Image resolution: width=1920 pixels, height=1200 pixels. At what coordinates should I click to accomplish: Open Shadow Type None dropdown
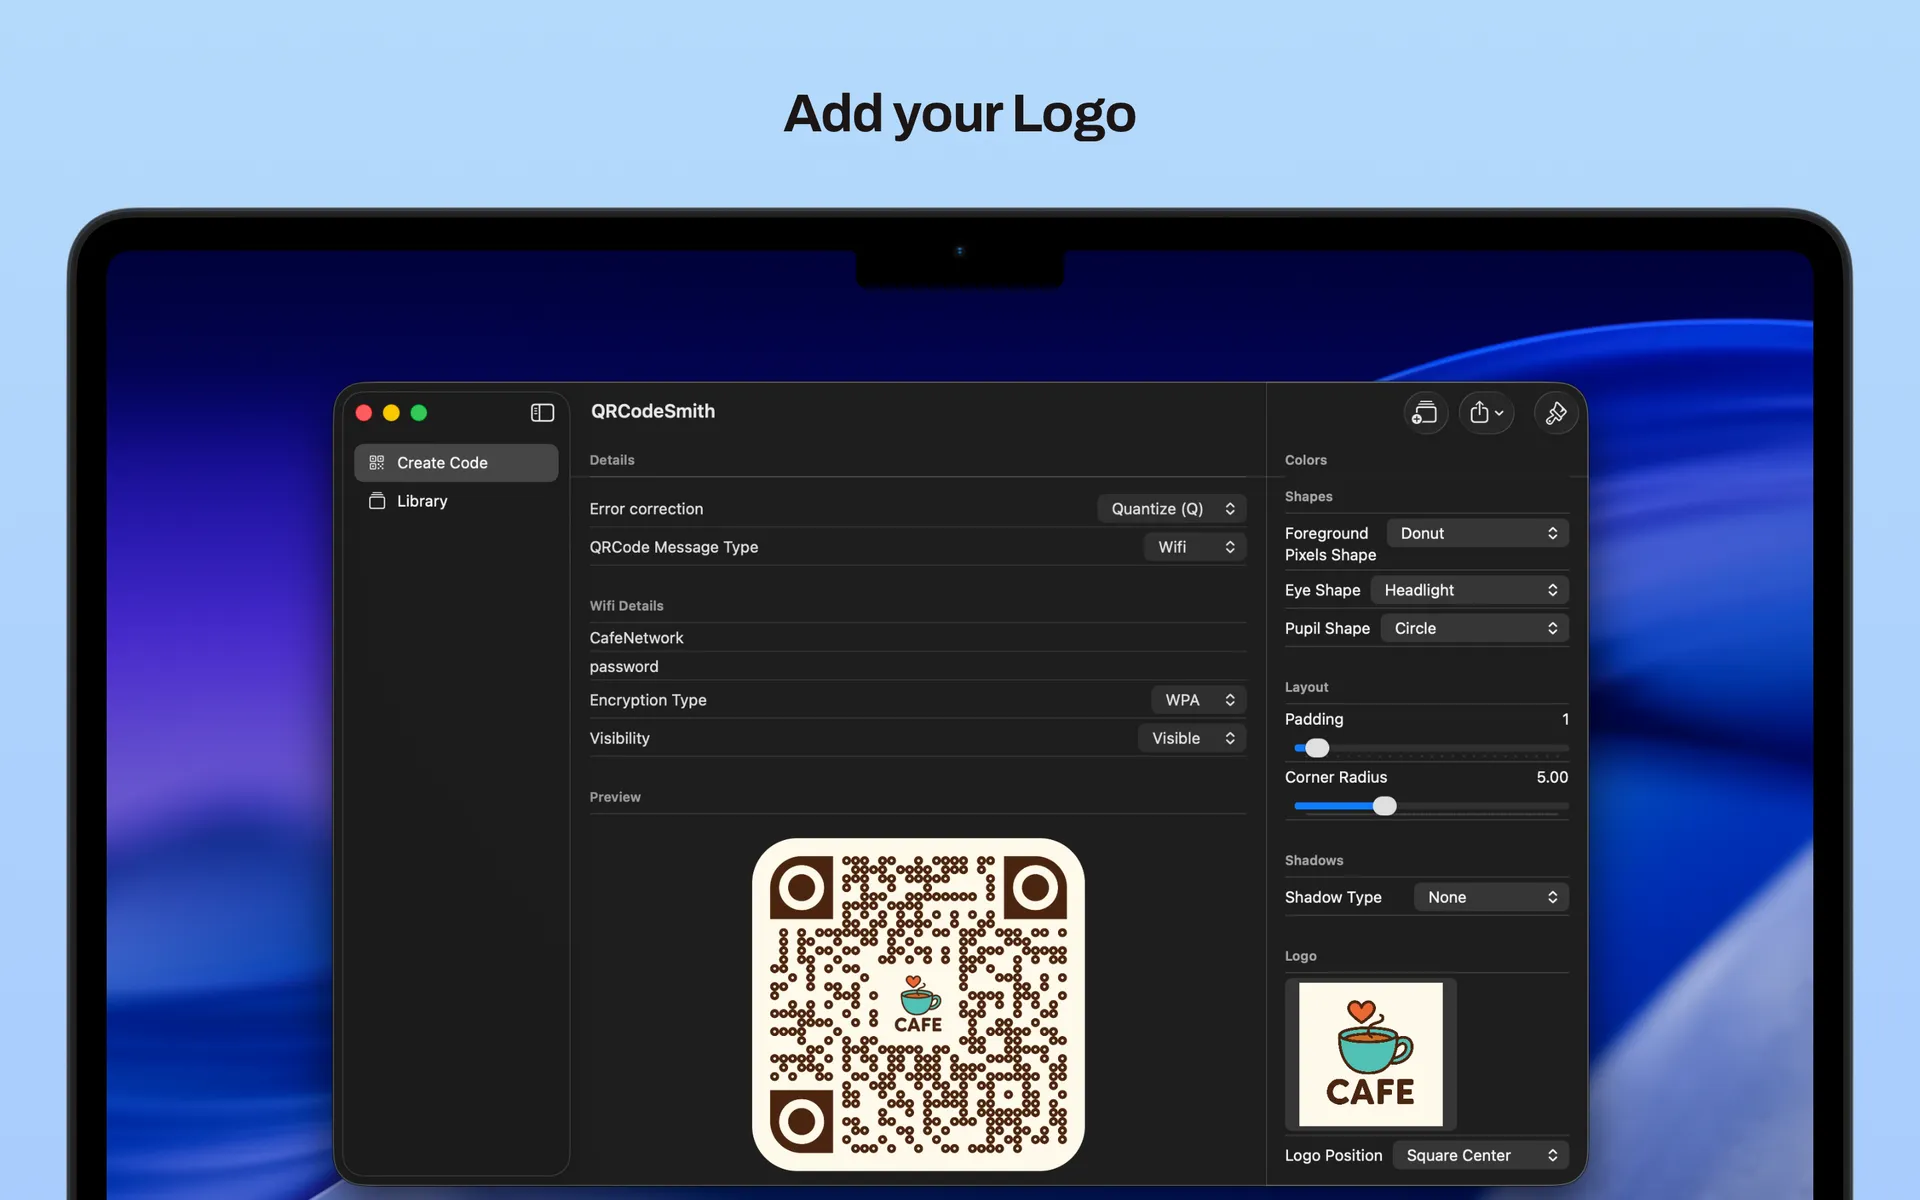(1490, 897)
